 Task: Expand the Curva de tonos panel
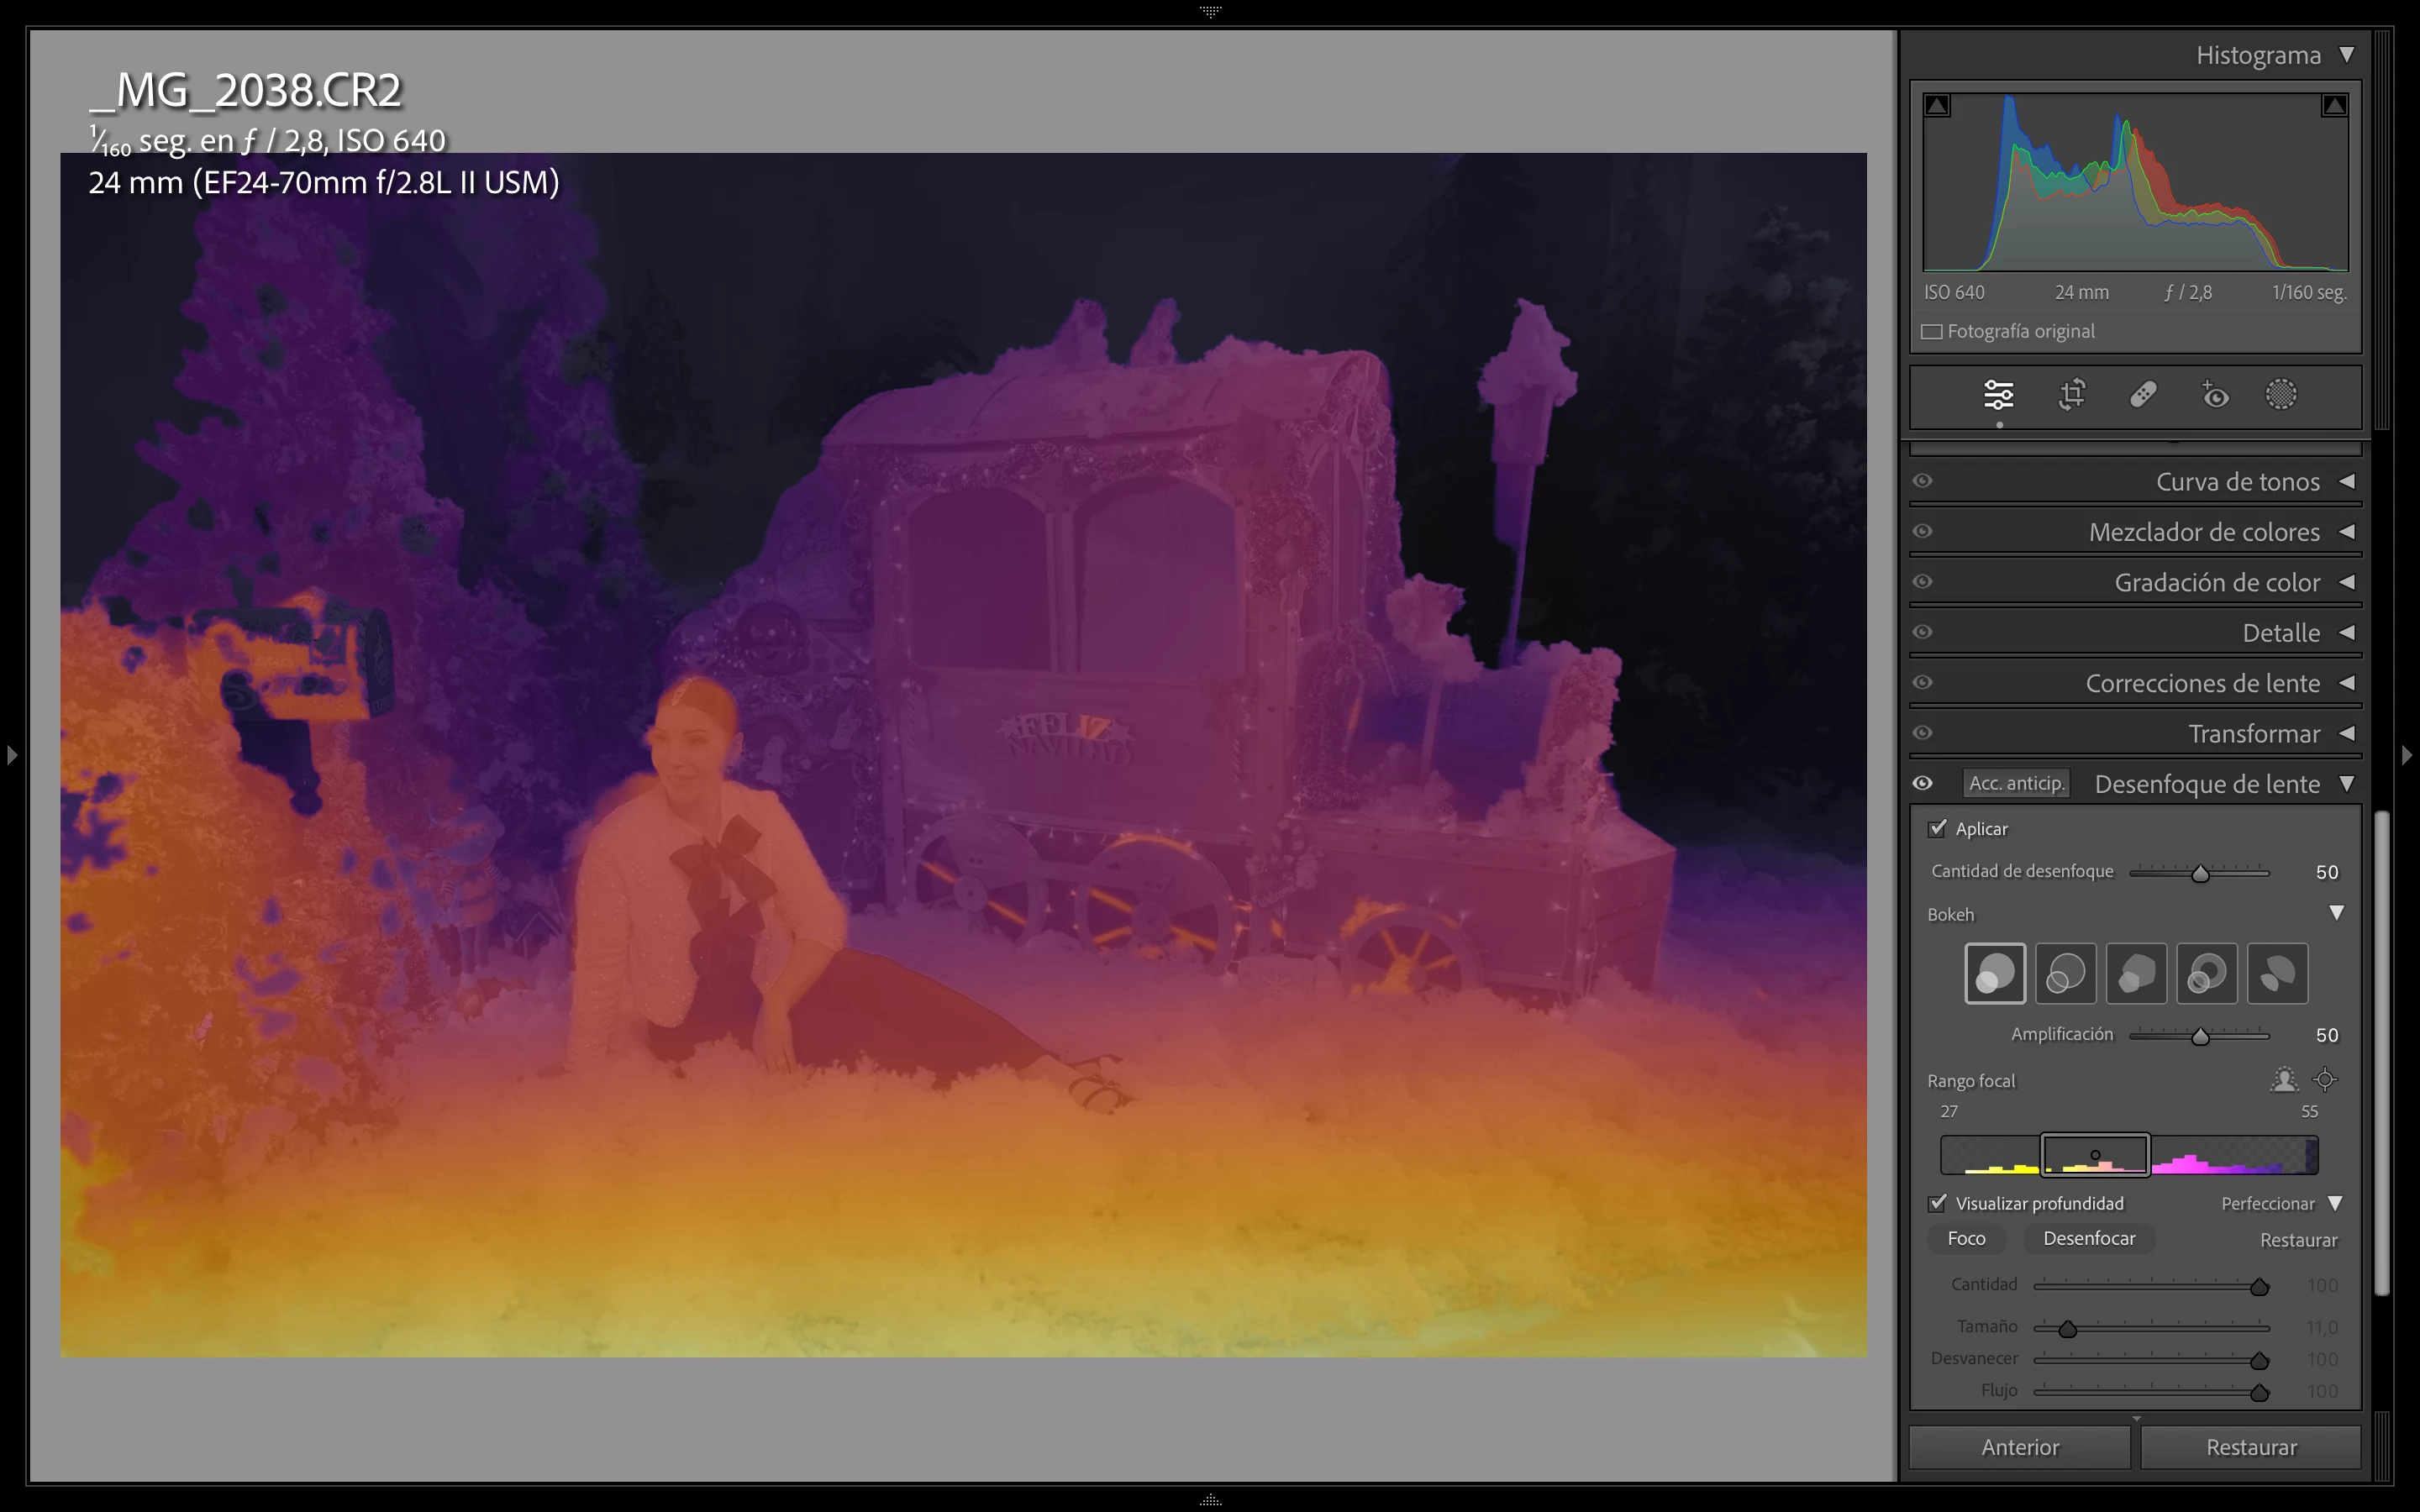[2346, 481]
